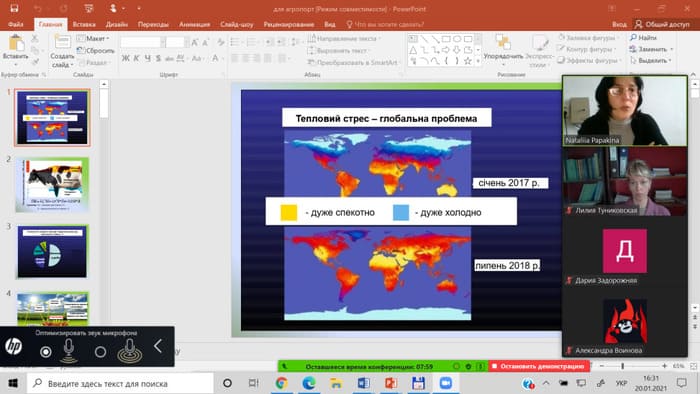Open the Рецензирование tab
Viewport: 700px width, 394px height.
coord(288,24)
